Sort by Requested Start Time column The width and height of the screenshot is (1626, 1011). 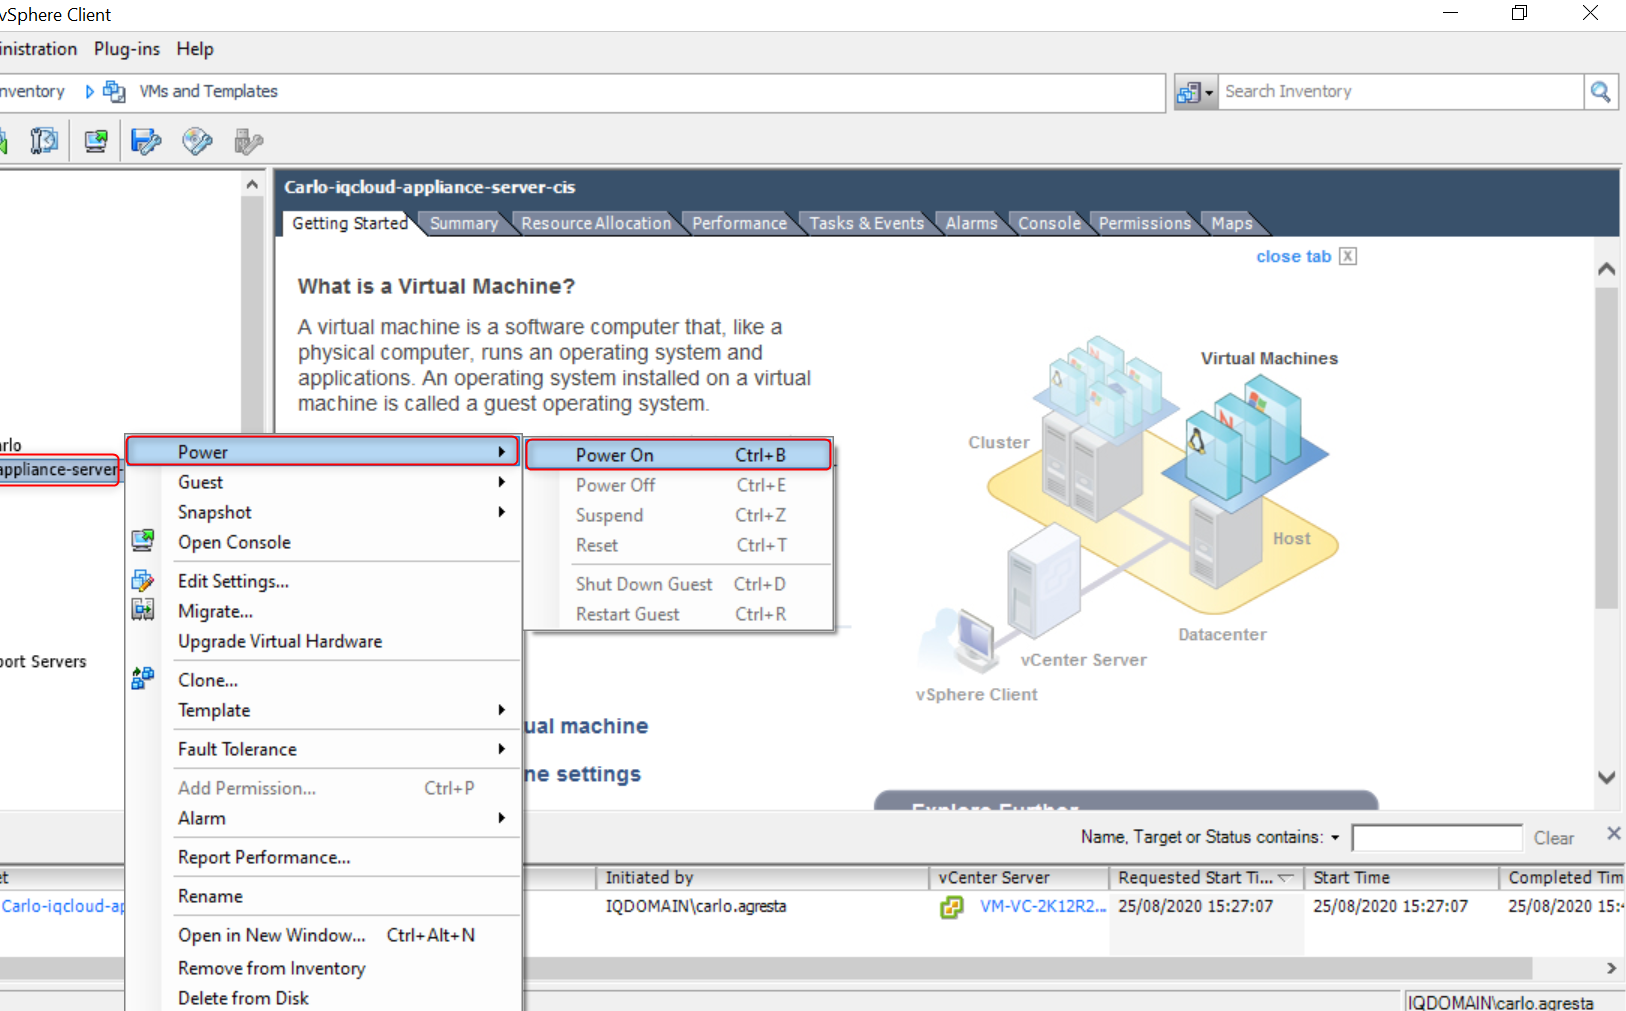1206,877
